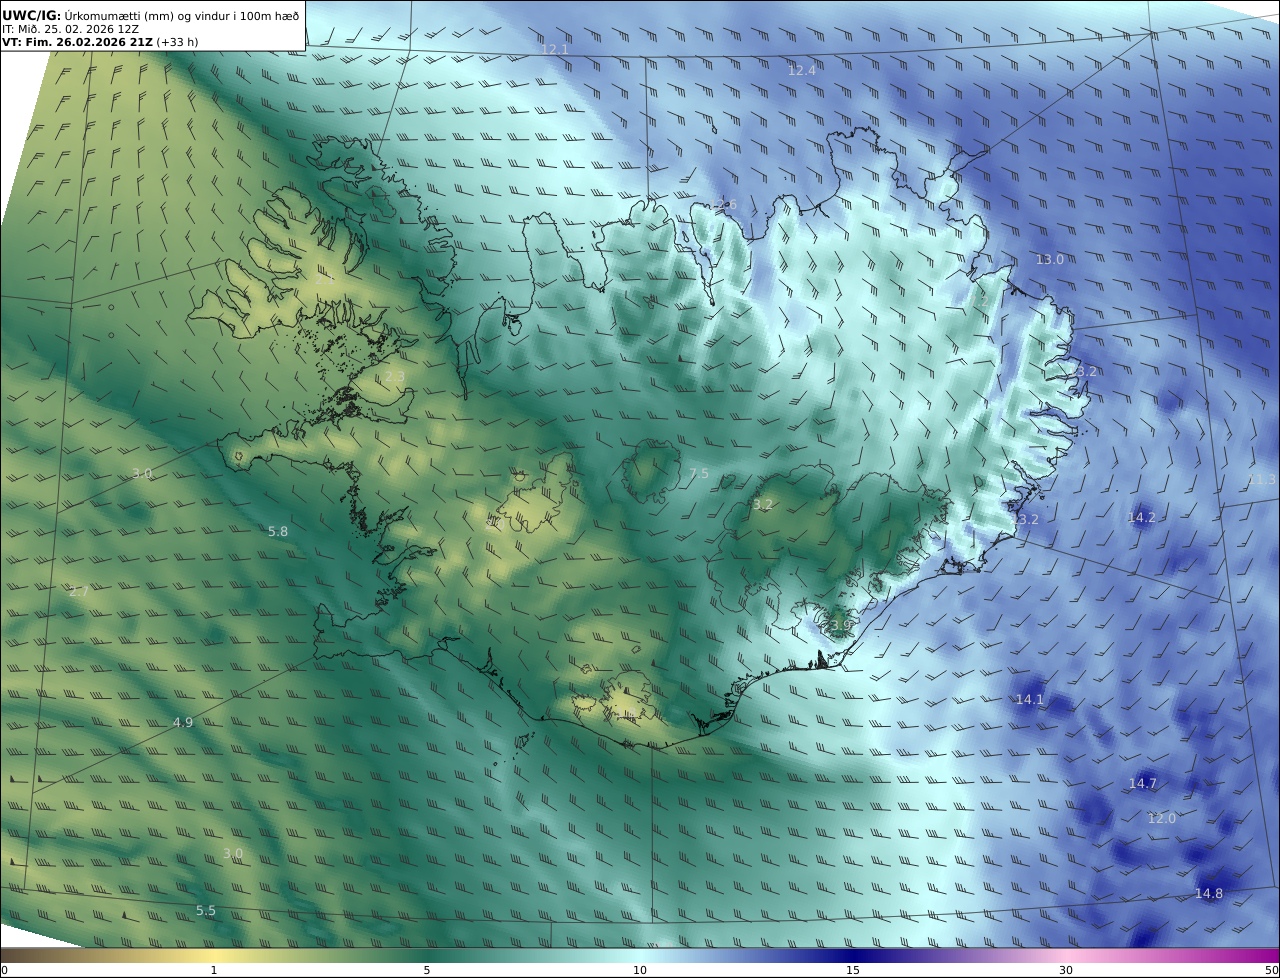Click the '5' tick on color scale

[427, 970]
